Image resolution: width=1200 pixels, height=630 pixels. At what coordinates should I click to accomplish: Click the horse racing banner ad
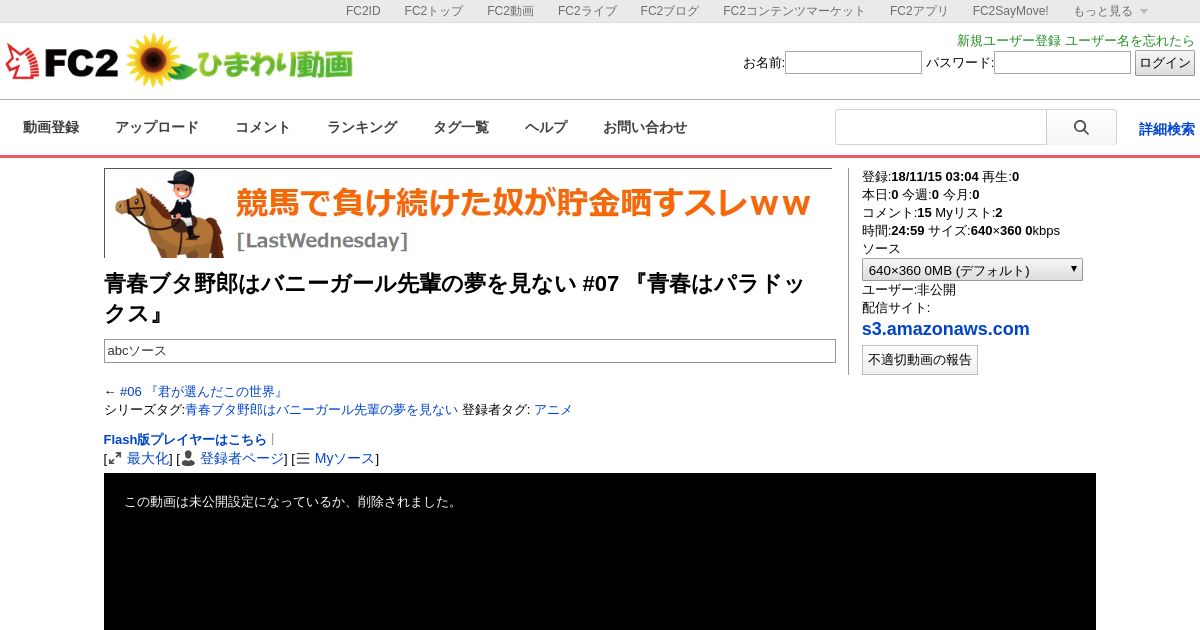tap(468, 213)
